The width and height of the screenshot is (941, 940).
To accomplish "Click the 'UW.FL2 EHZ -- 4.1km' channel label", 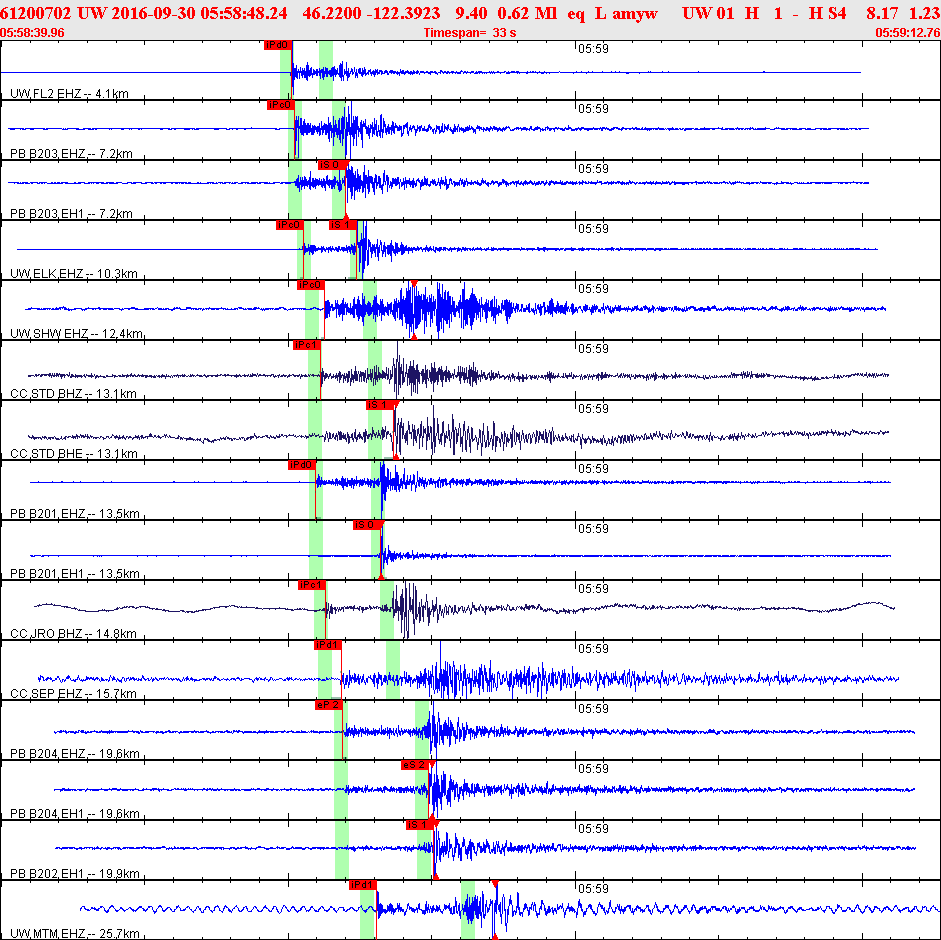I will (x=69, y=94).
